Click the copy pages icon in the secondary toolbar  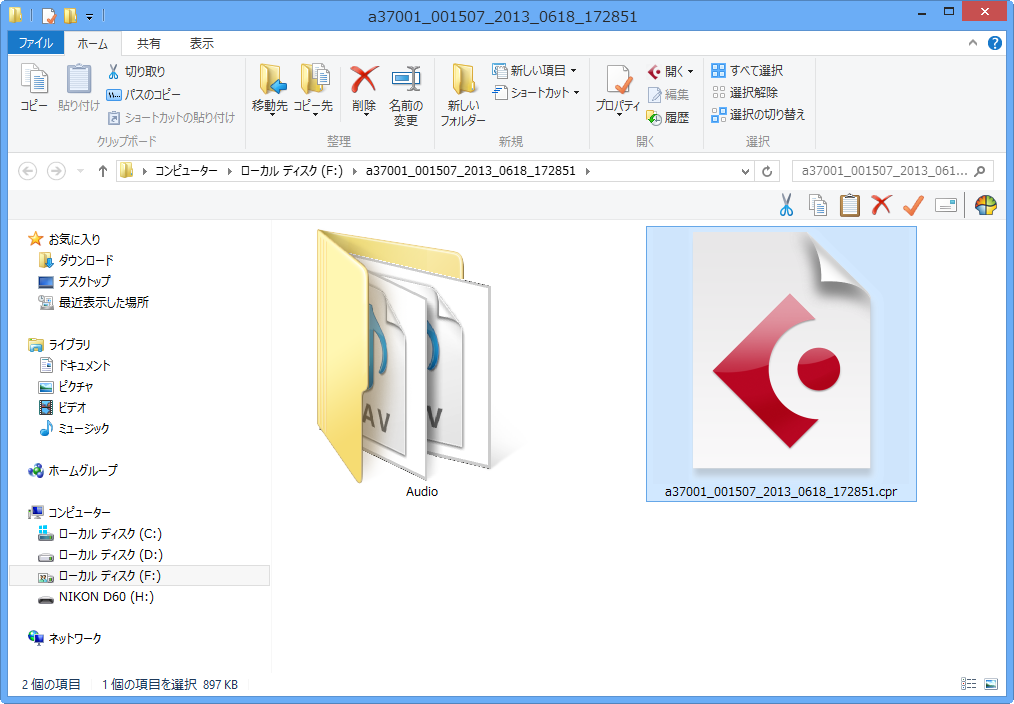(817, 206)
